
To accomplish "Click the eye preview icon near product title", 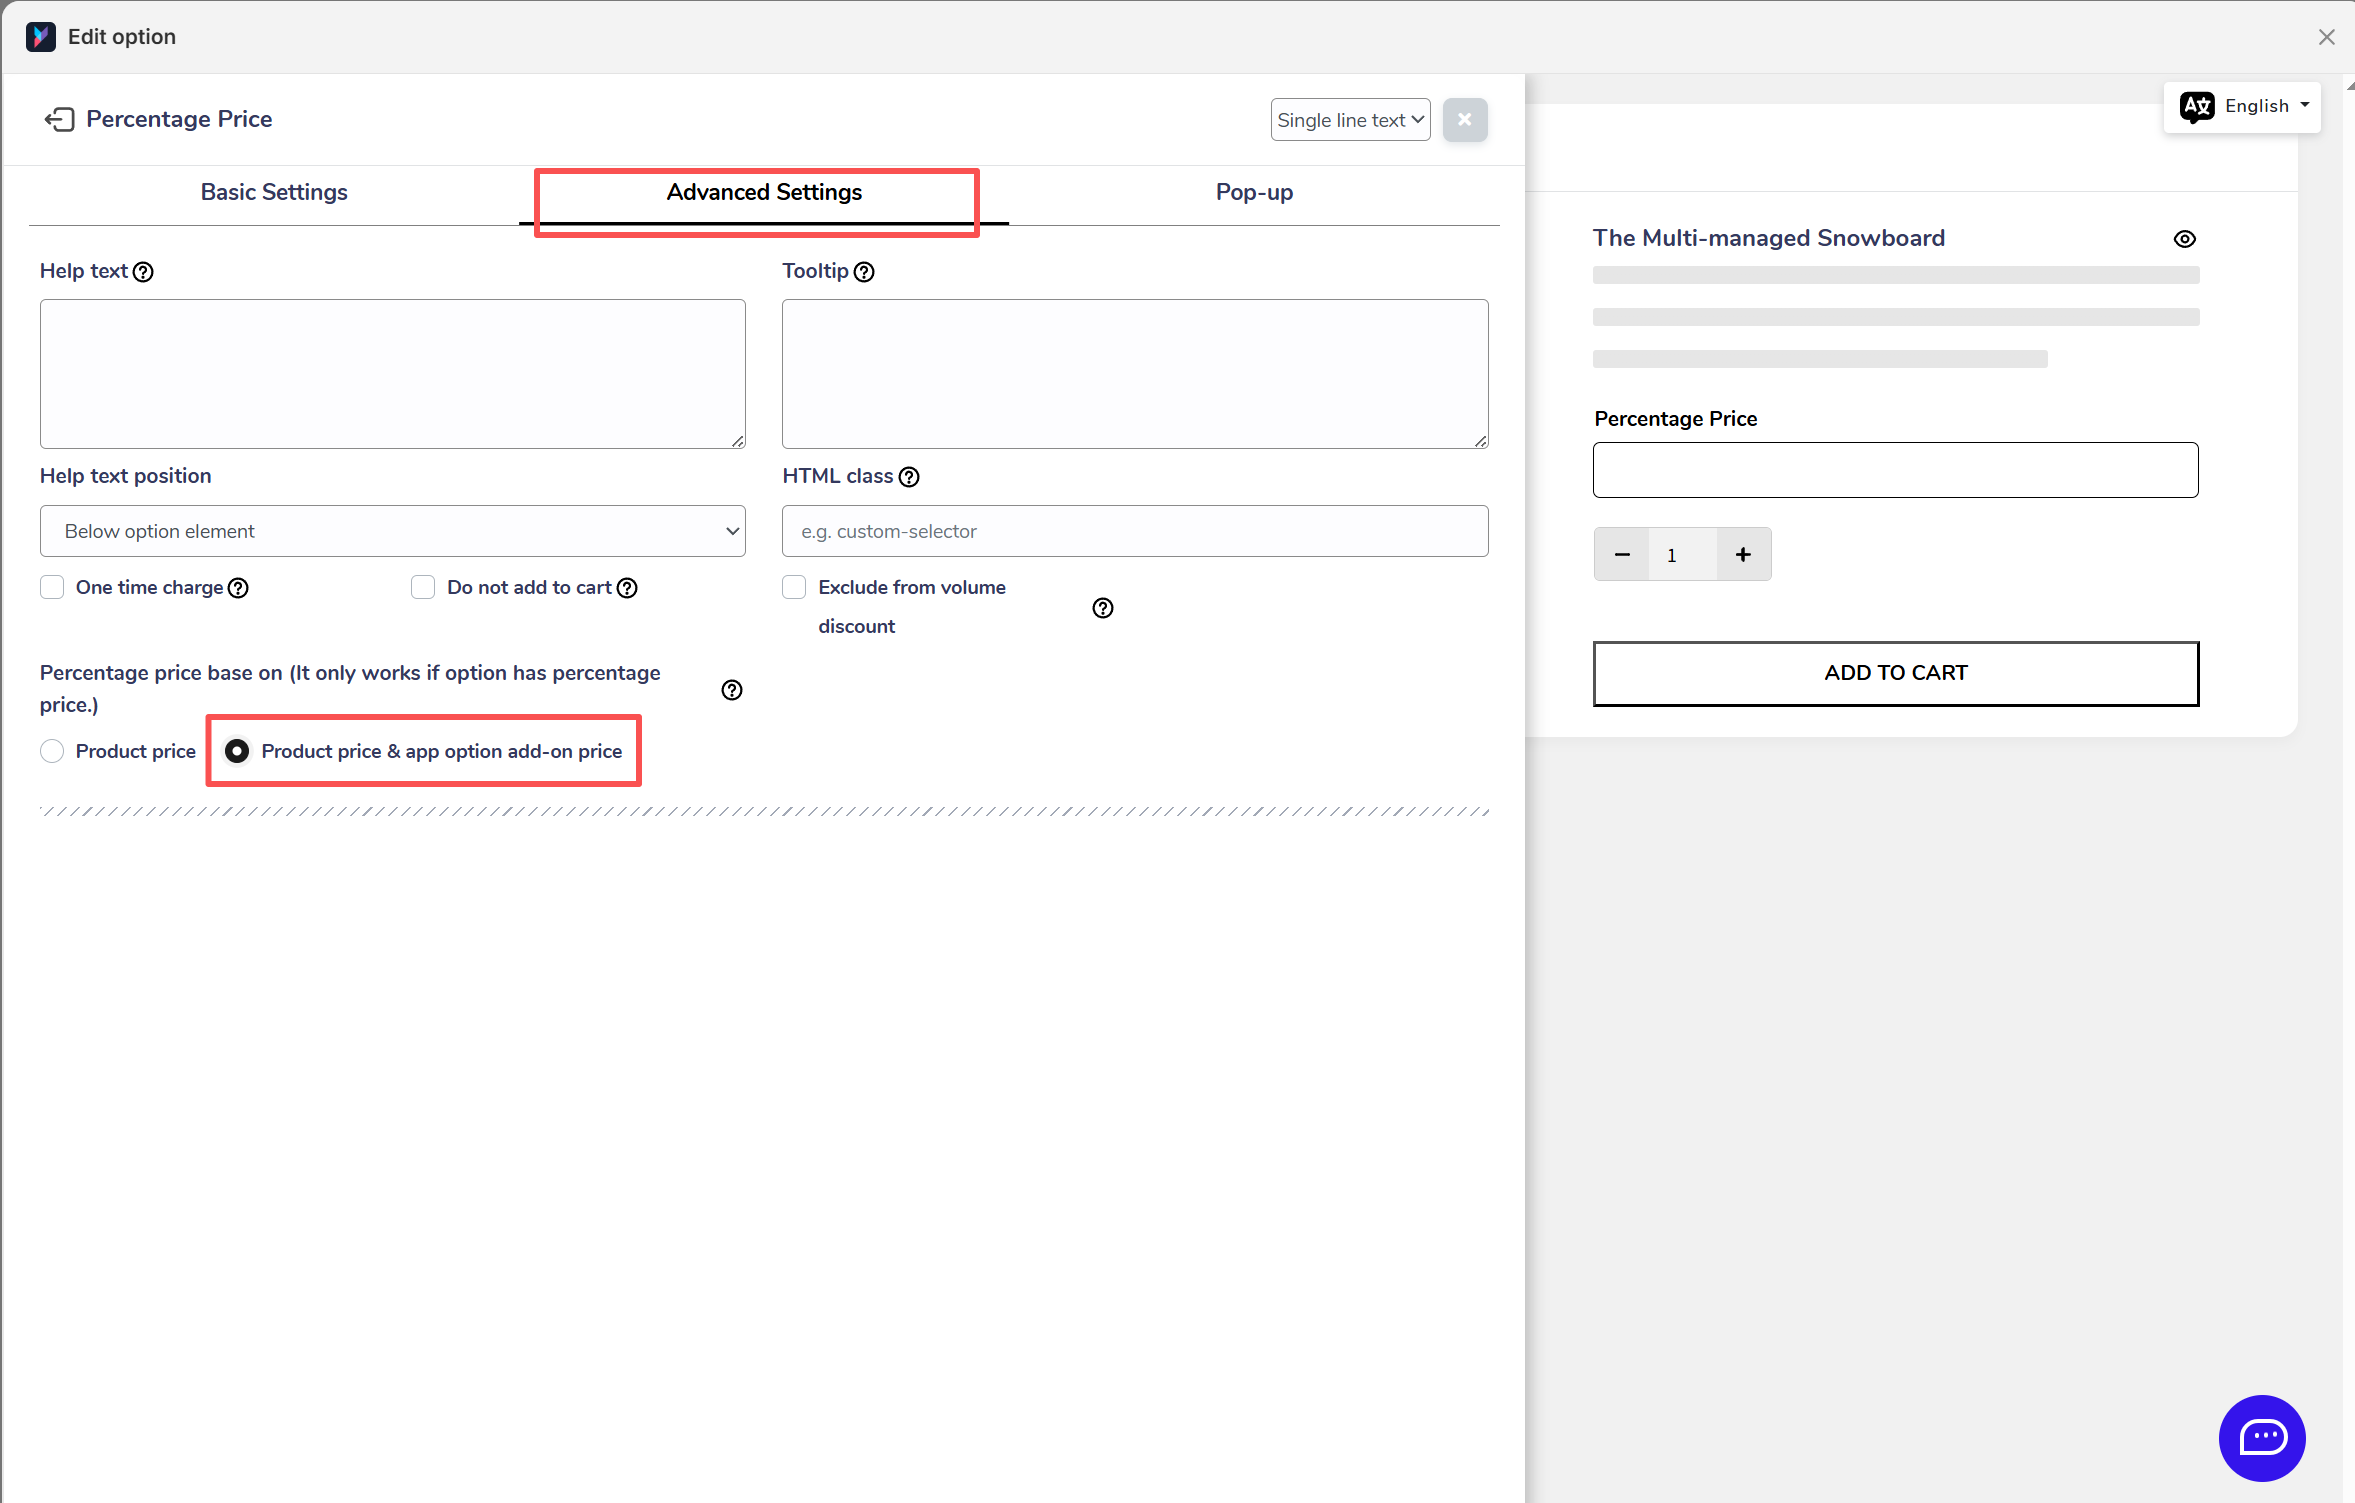I will click(x=2184, y=239).
